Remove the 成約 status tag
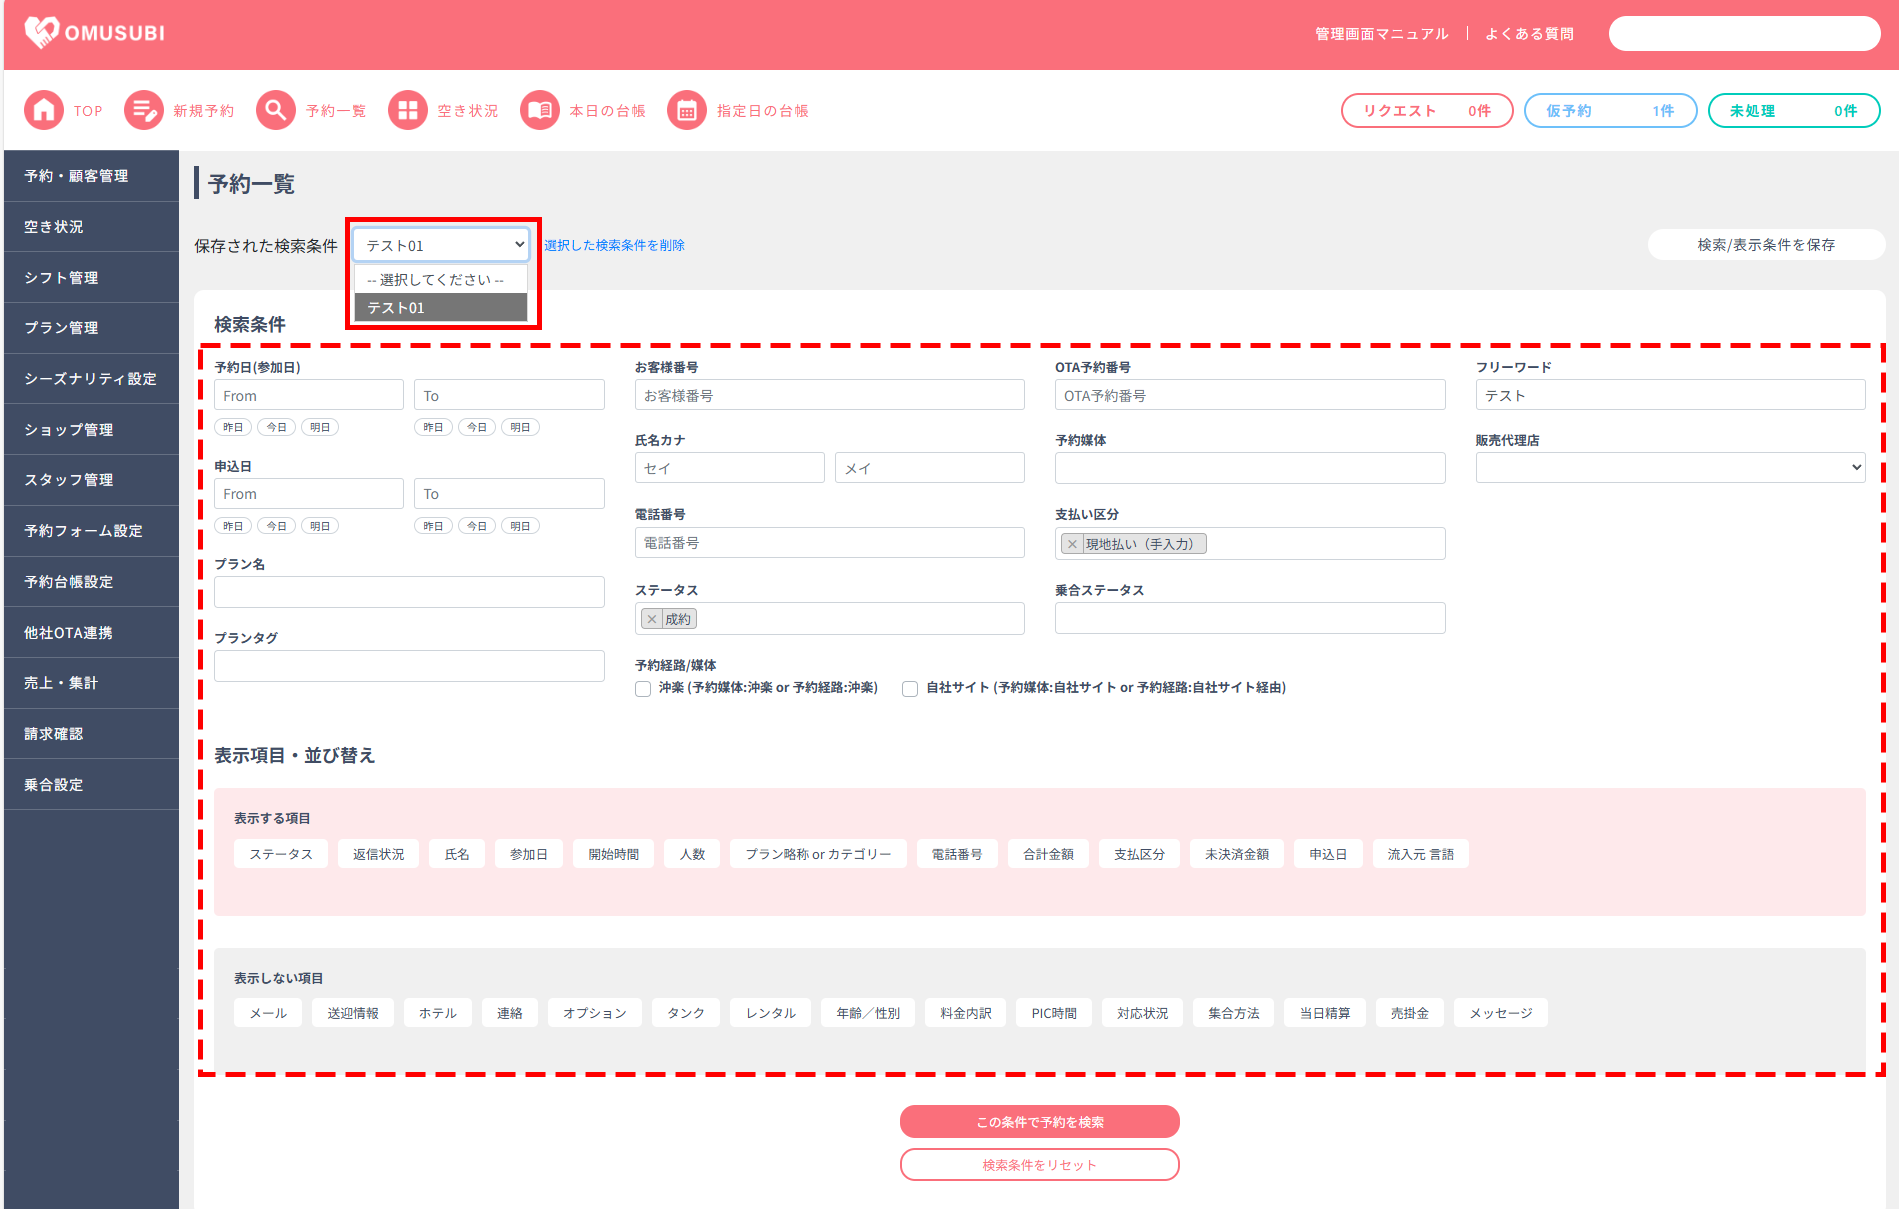The width and height of the screenshot is (1899, 1209). click(x=652, y=619)
